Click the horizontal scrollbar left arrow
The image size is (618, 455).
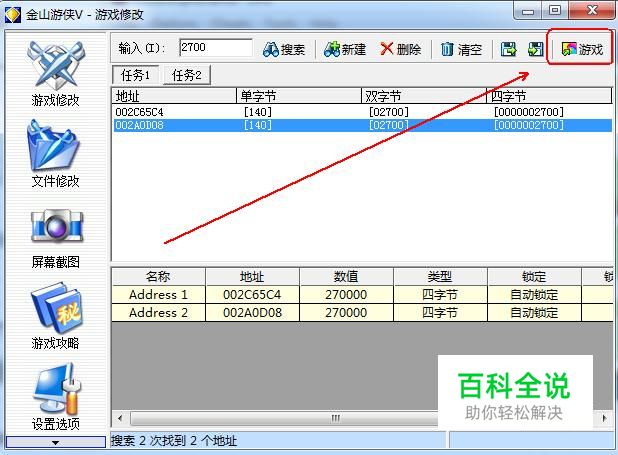120,418
